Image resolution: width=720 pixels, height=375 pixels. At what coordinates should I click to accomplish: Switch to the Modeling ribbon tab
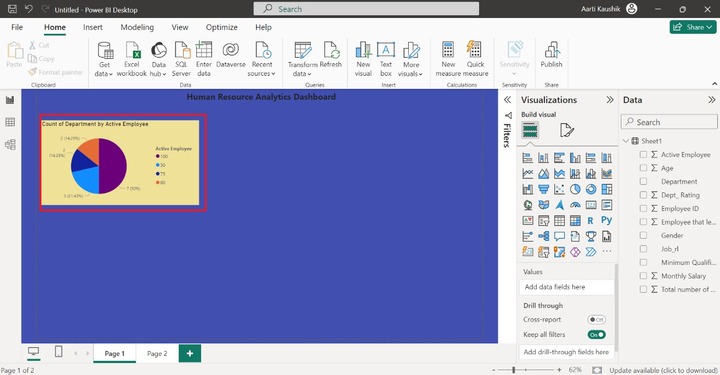point(137,27)
